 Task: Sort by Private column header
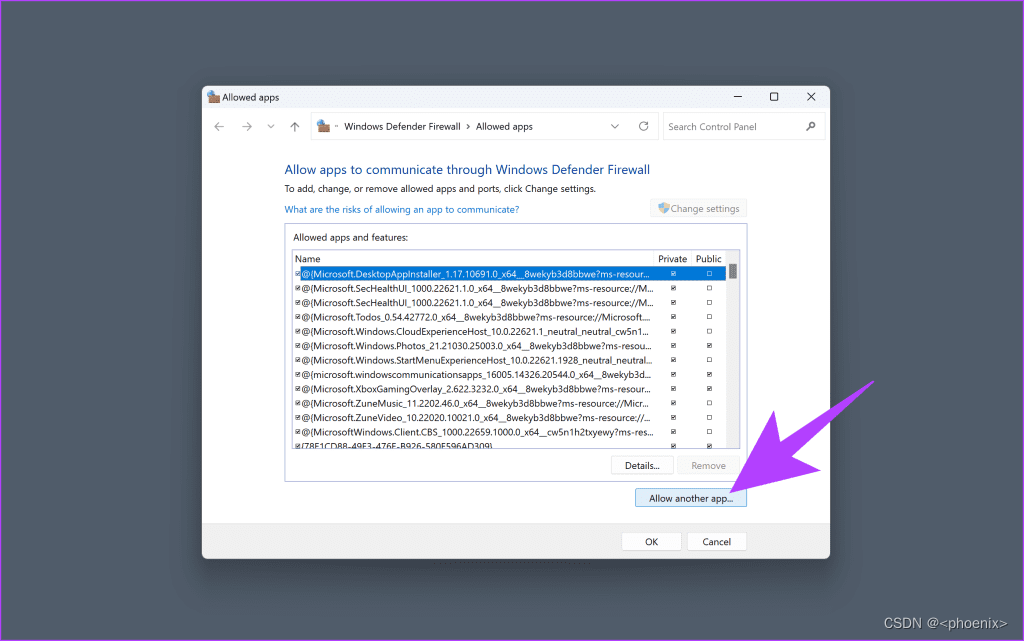coord(672,258)
